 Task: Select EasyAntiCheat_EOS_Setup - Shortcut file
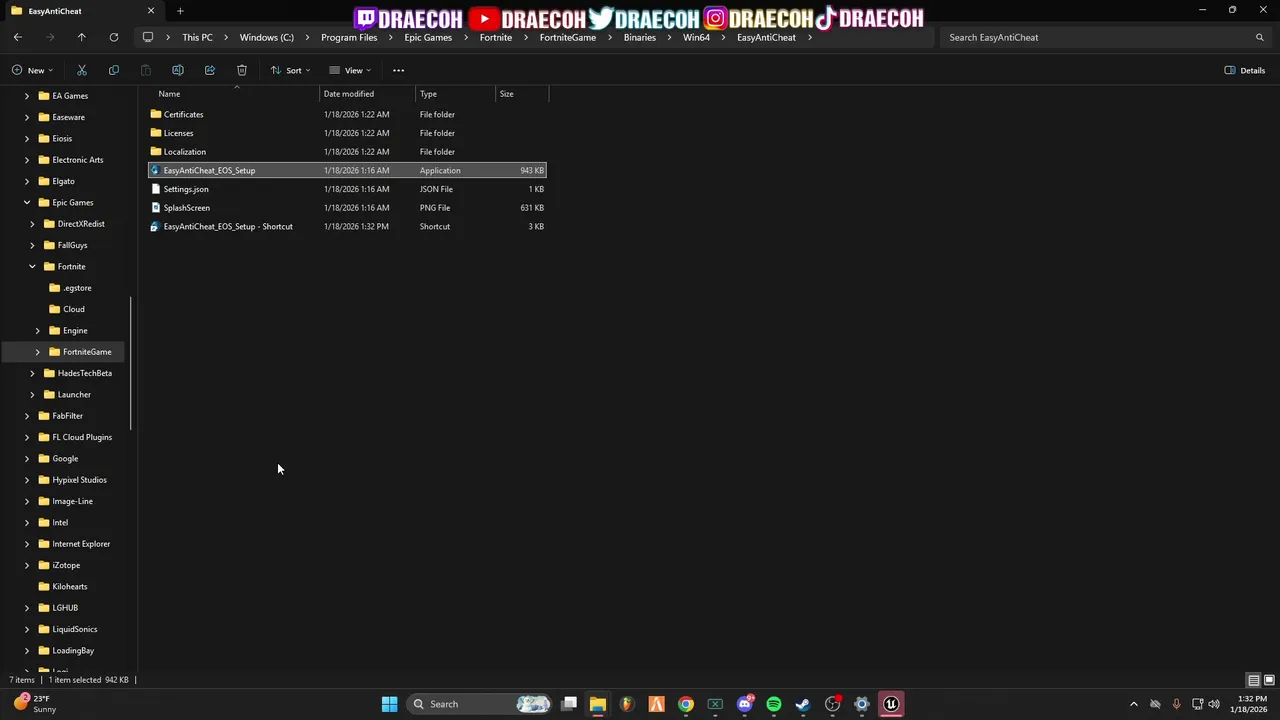coord(346,226)
